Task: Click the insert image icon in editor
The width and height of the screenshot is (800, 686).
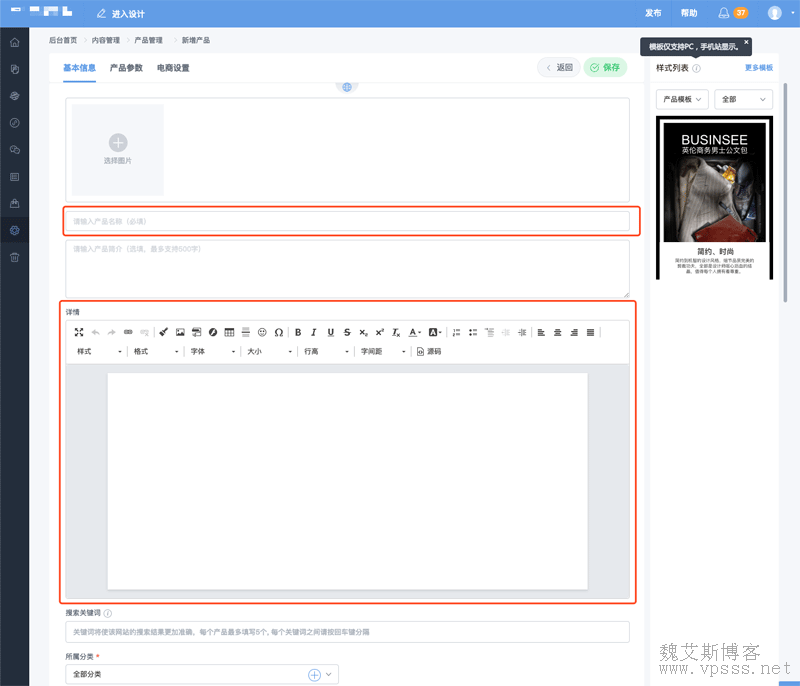Action: (x=180, y=332)
